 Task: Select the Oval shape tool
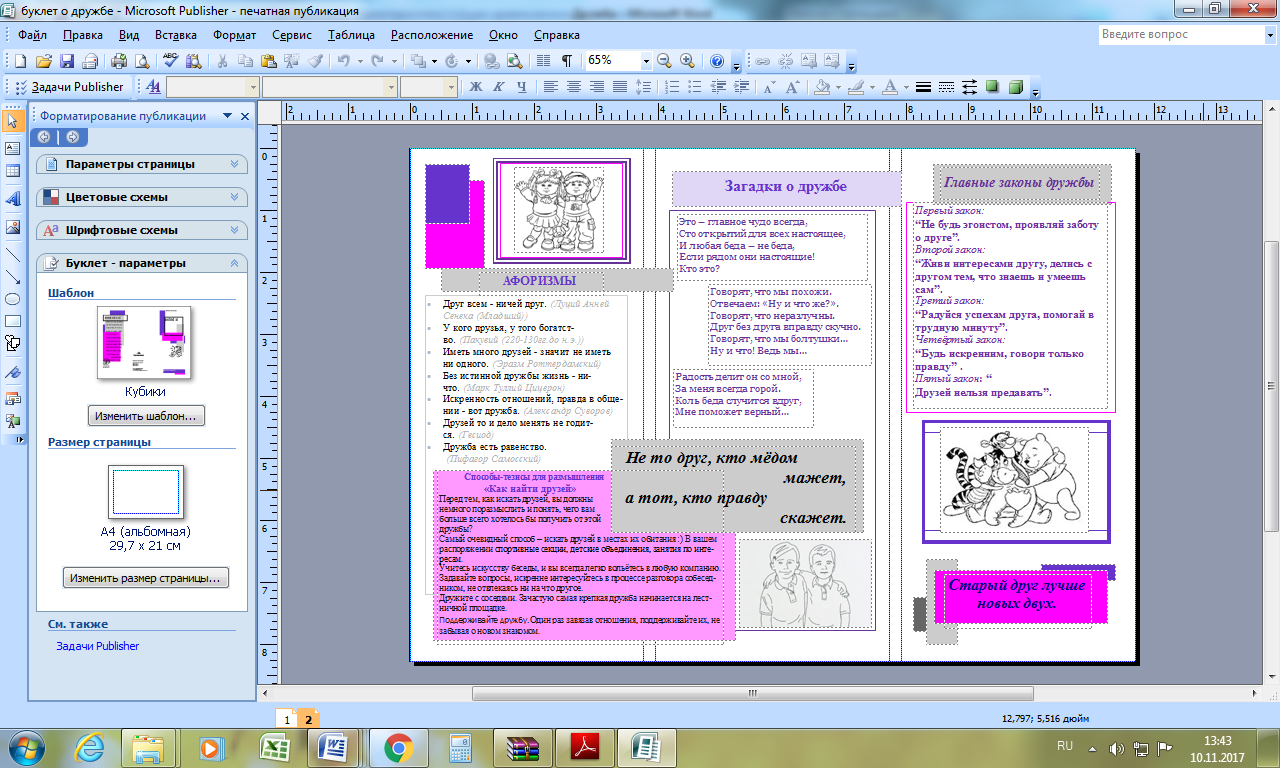click(13, 298)
